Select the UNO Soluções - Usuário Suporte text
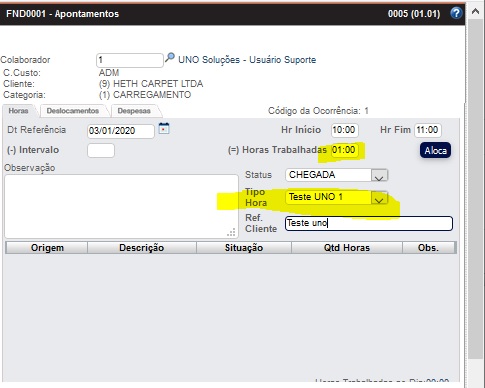Viewport: 485px width, 388px height. click(x=247, y=60)
